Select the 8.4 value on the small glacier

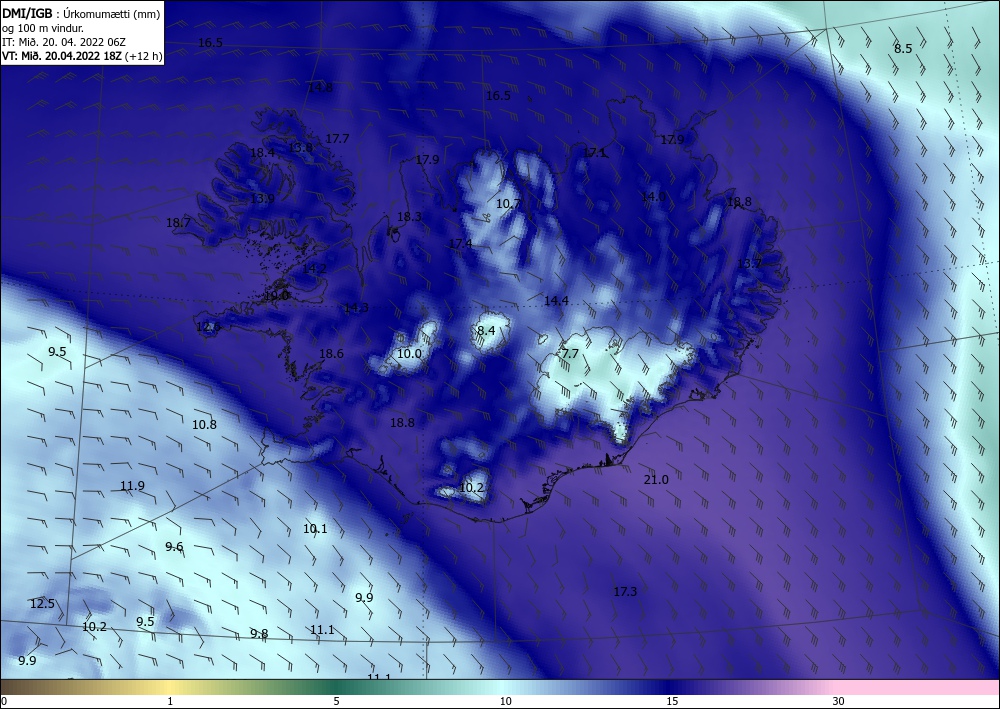(486, 330)
